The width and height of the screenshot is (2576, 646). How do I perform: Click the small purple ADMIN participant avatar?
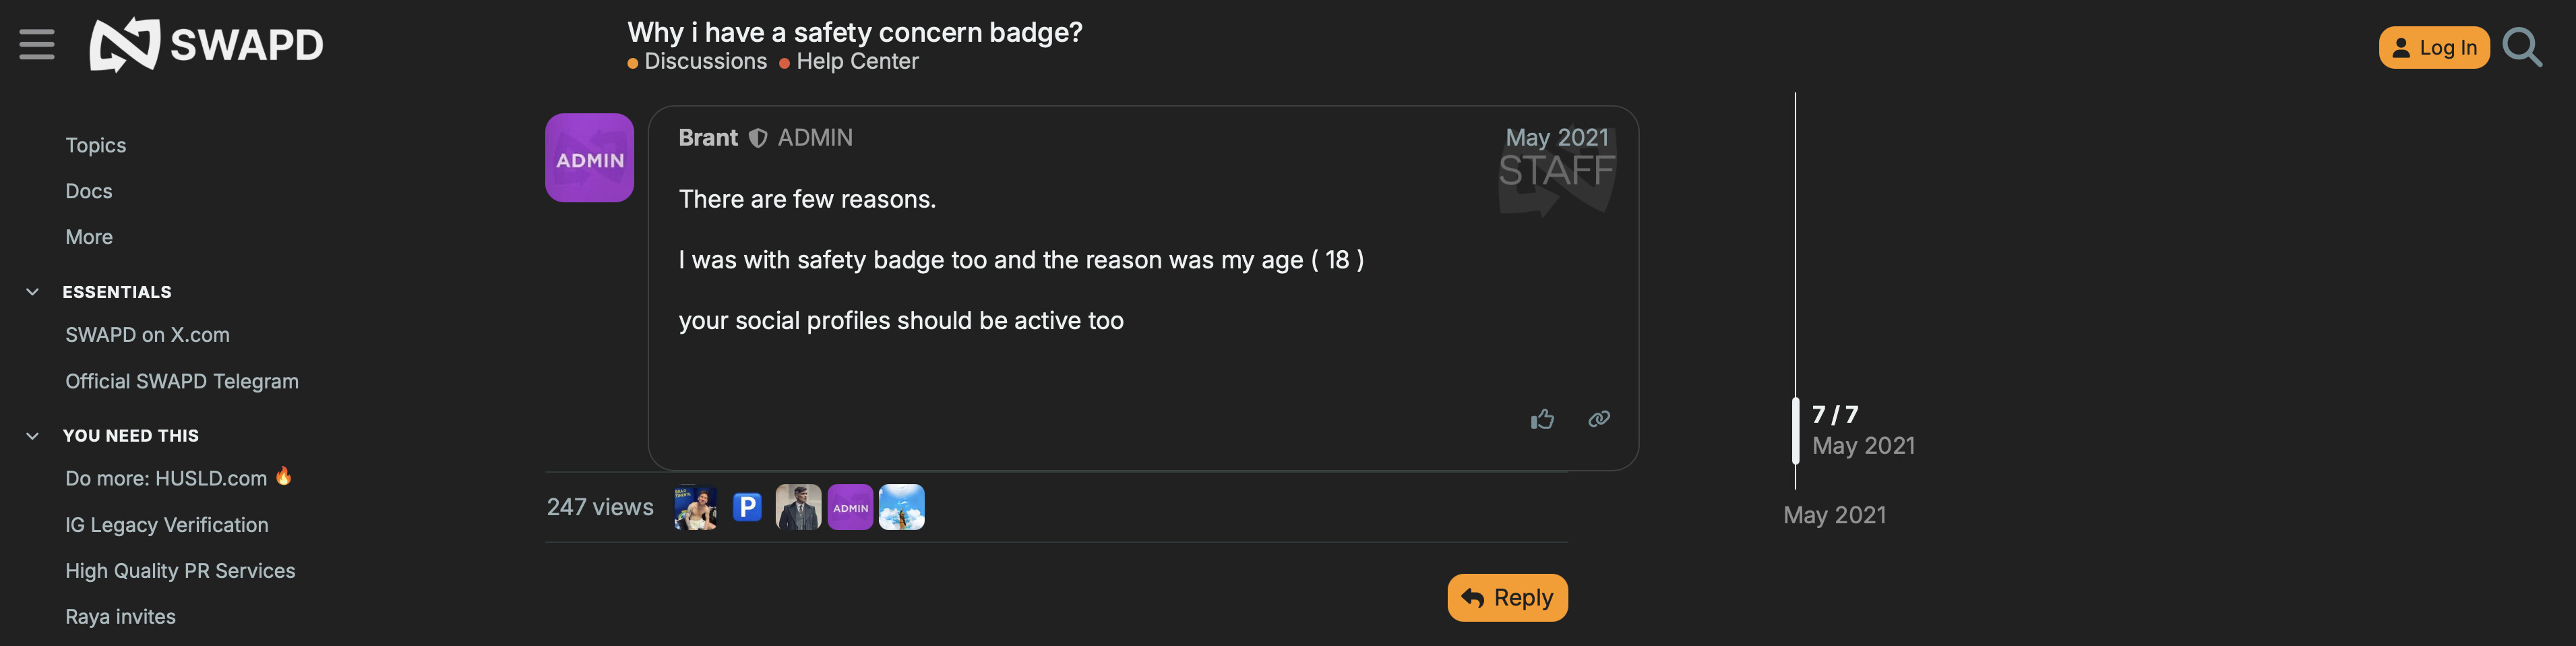[x=850, y=507]
